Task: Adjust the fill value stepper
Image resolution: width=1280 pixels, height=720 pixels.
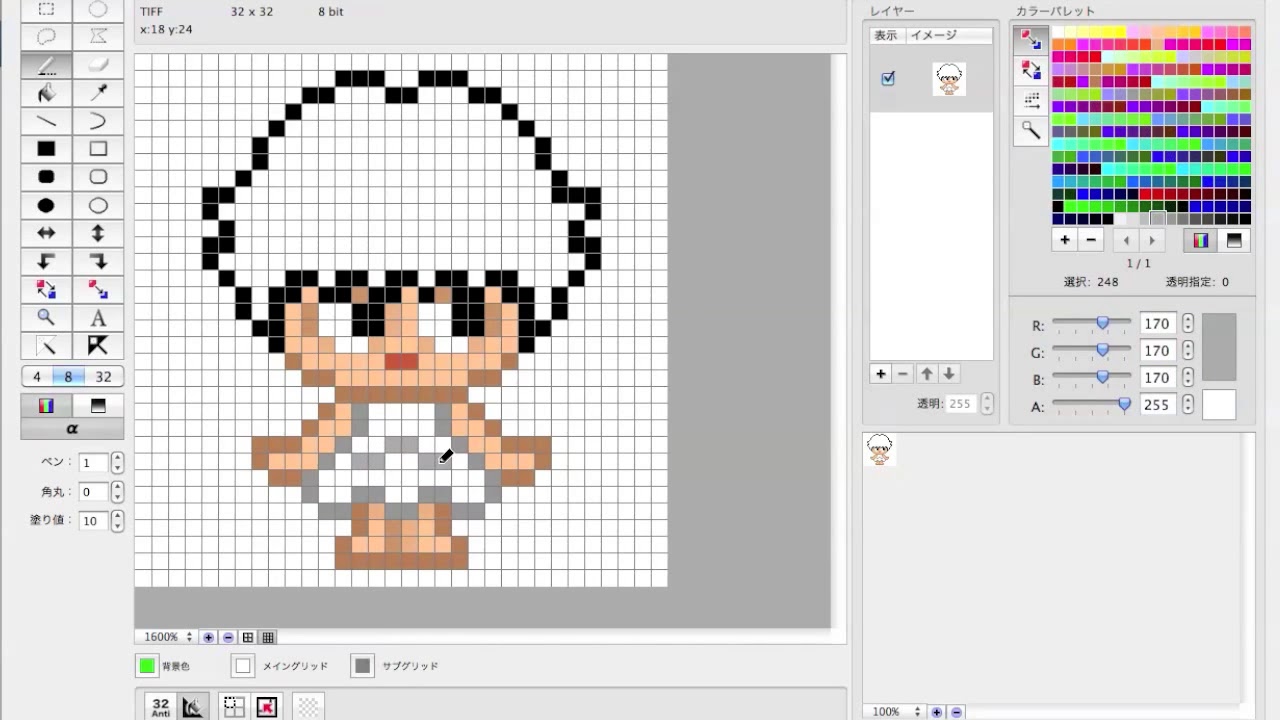Action: [x=118, y=521]
